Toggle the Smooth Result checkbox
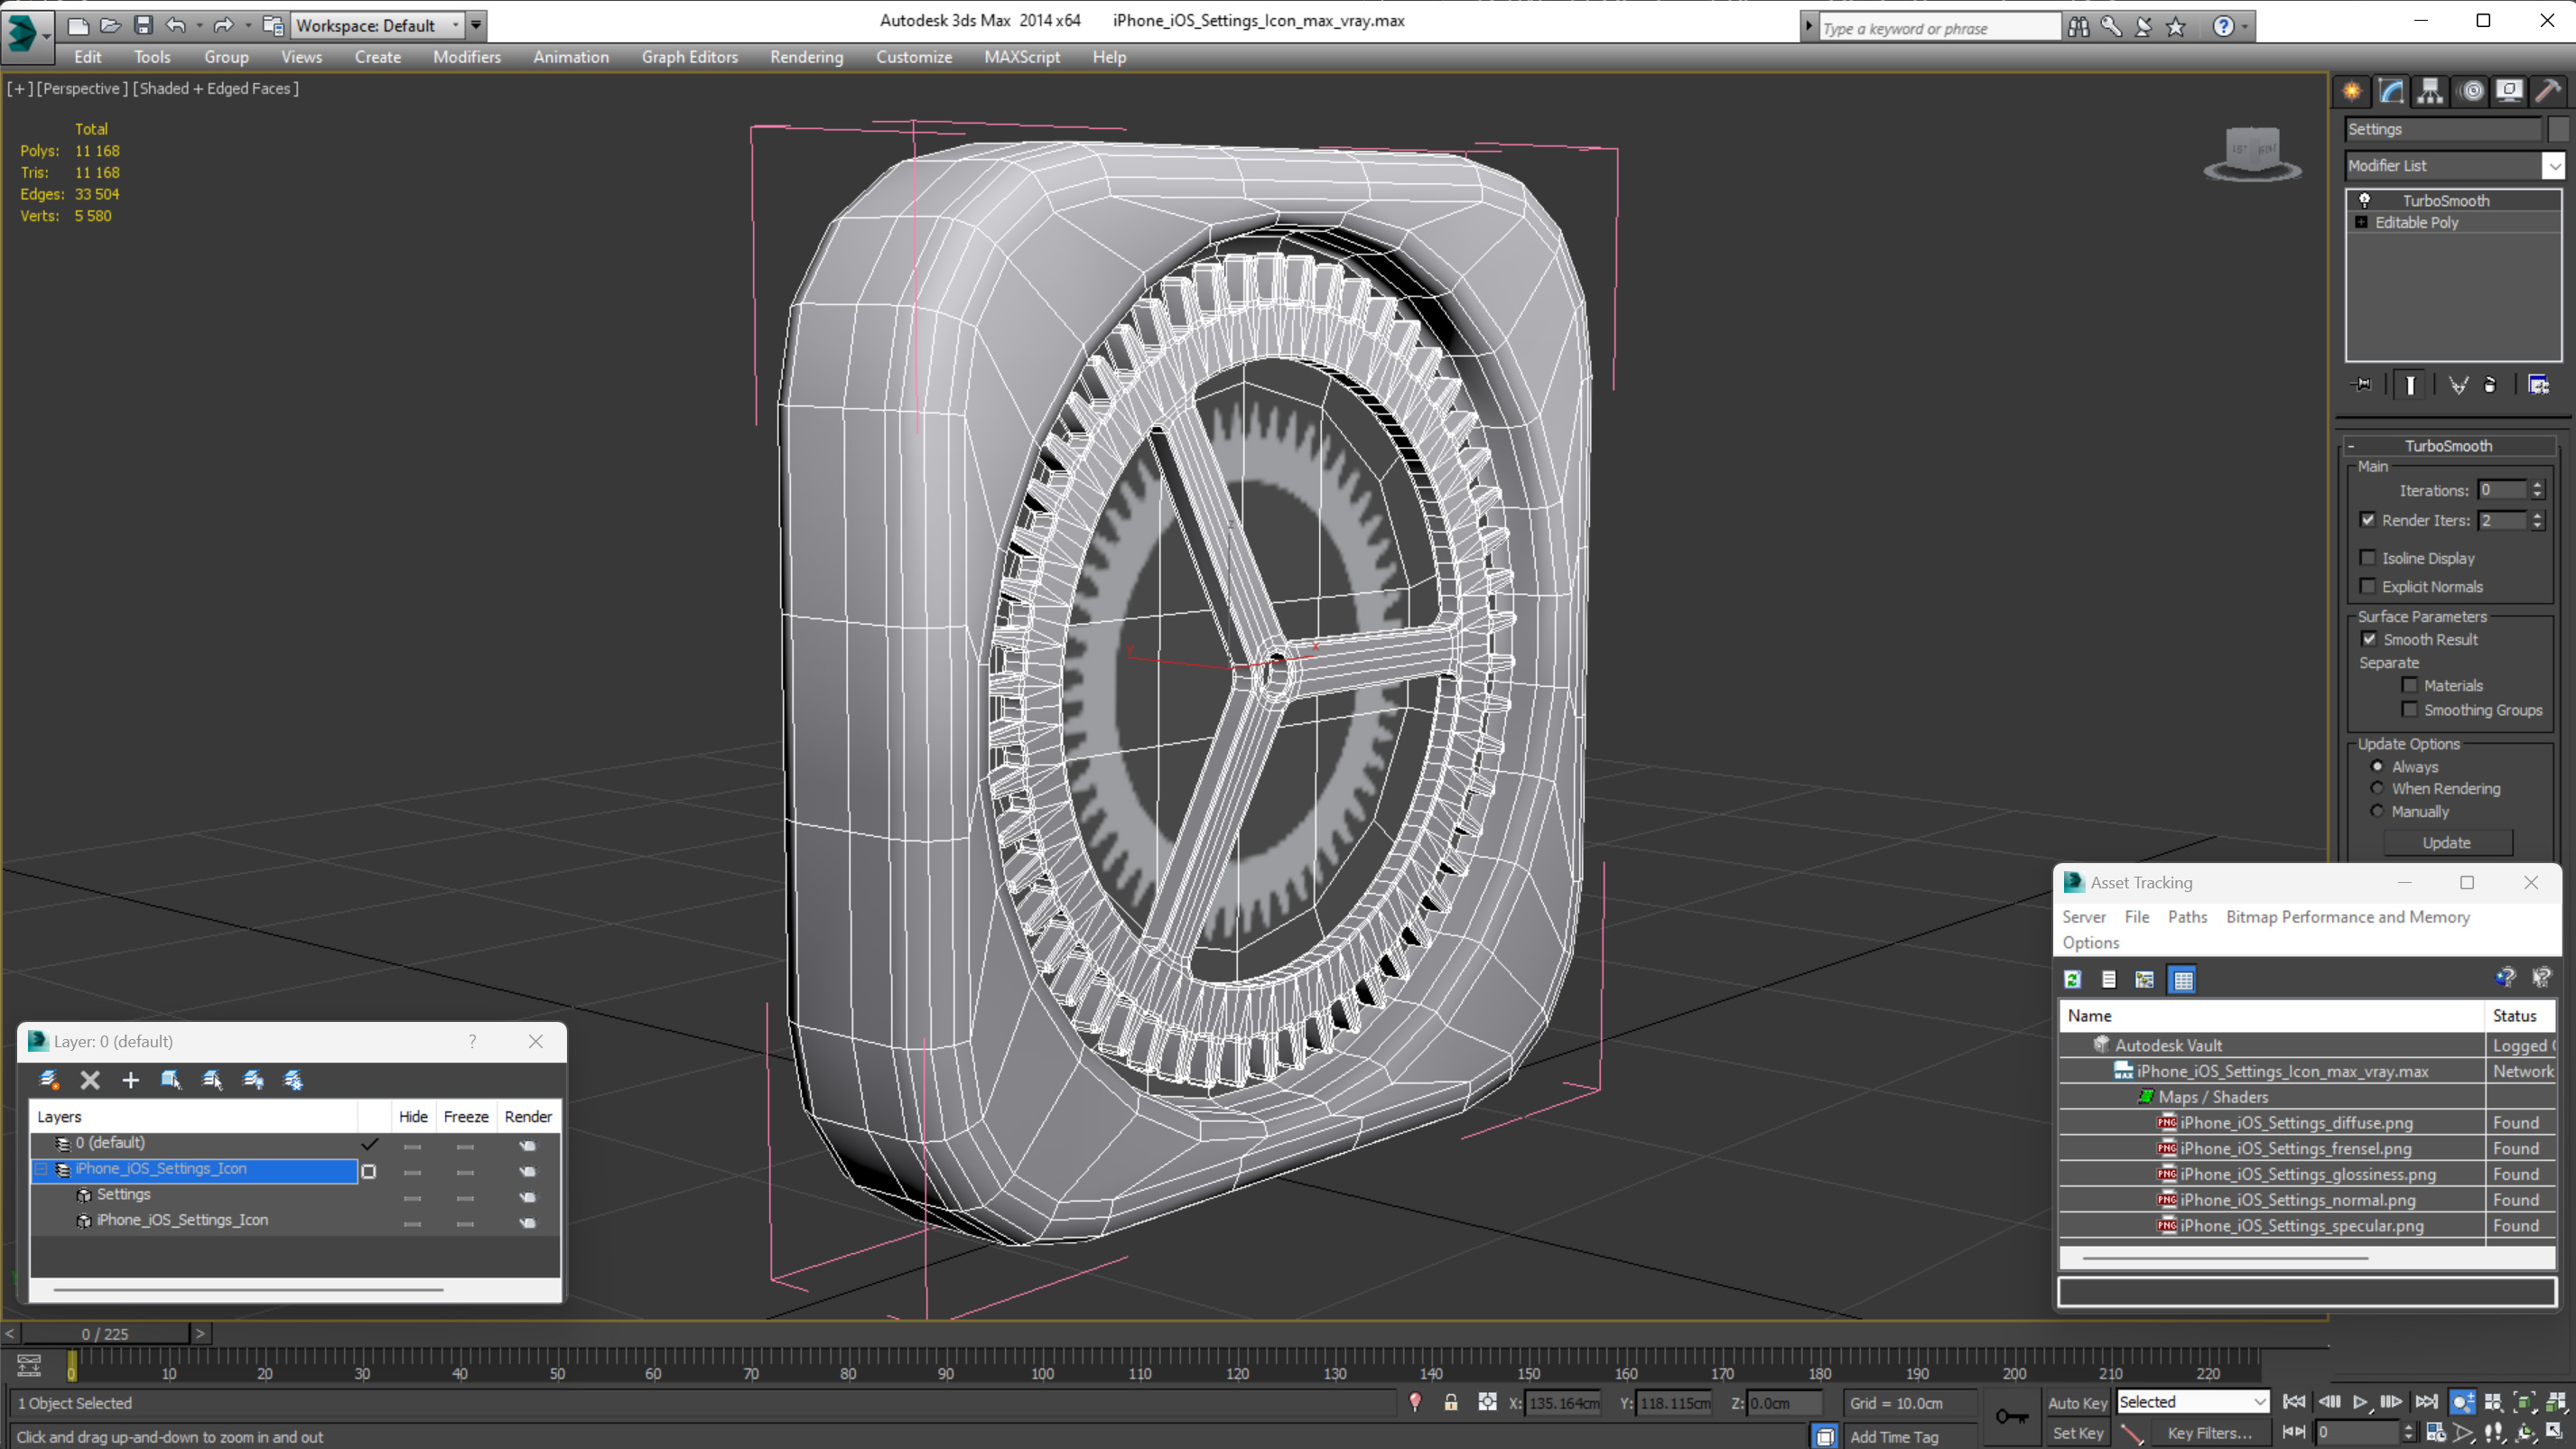Screen dimensions: 2576x1449 pos(2369,639)
